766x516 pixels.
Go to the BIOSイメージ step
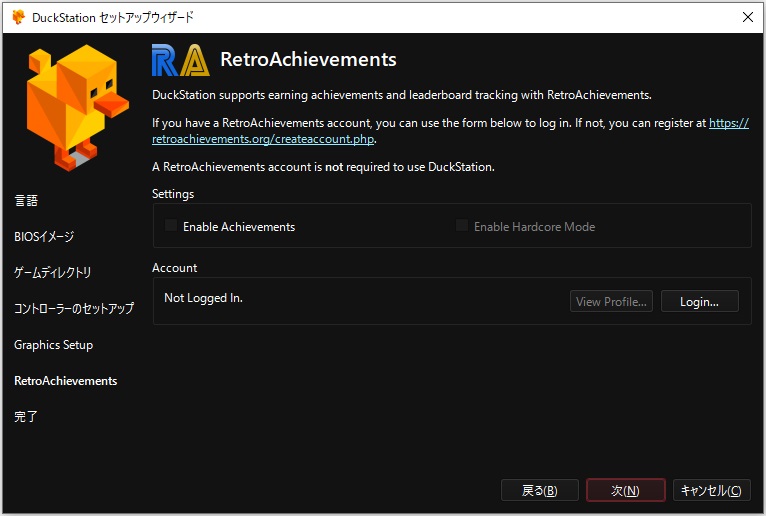44,236
